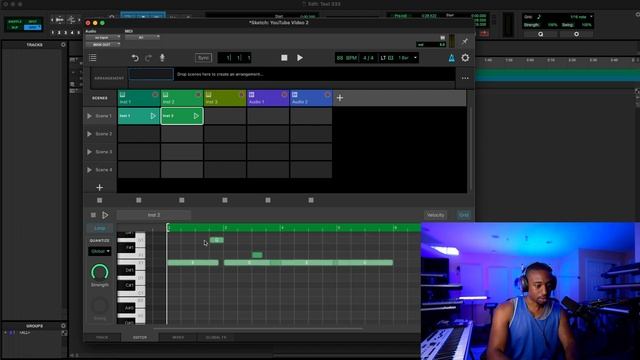
Task: Add a new scene with the plus icon
Action: pos(99,187)
